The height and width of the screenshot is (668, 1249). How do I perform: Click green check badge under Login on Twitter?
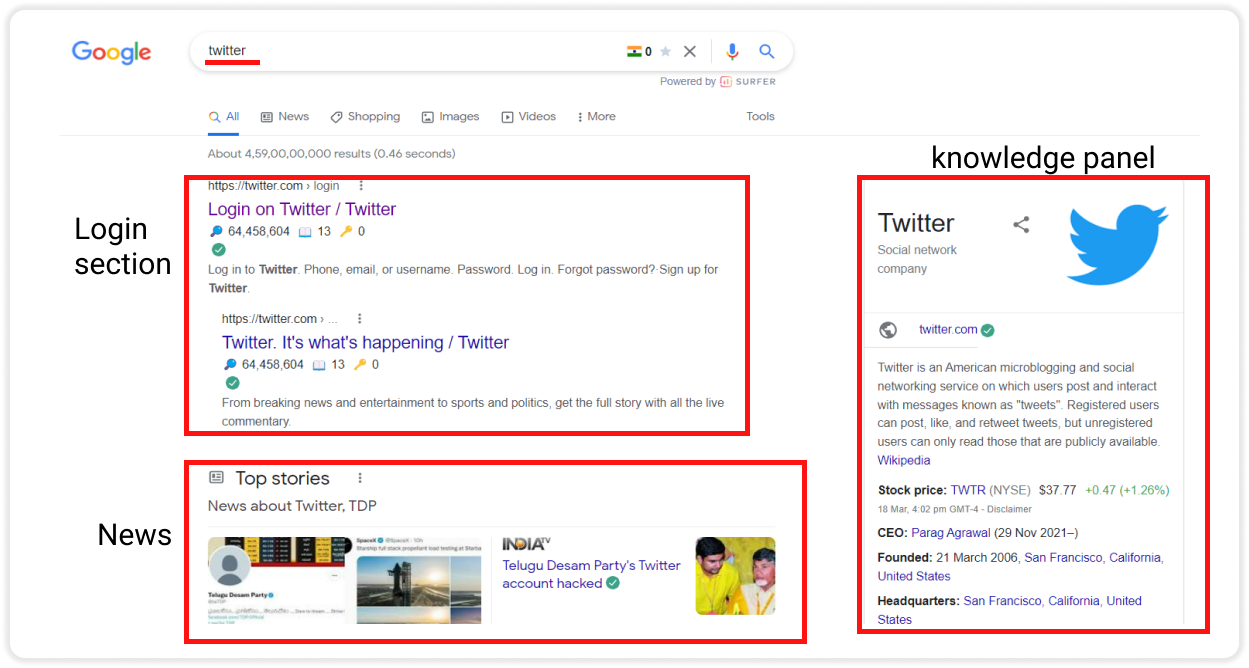(x=219, y=250)
